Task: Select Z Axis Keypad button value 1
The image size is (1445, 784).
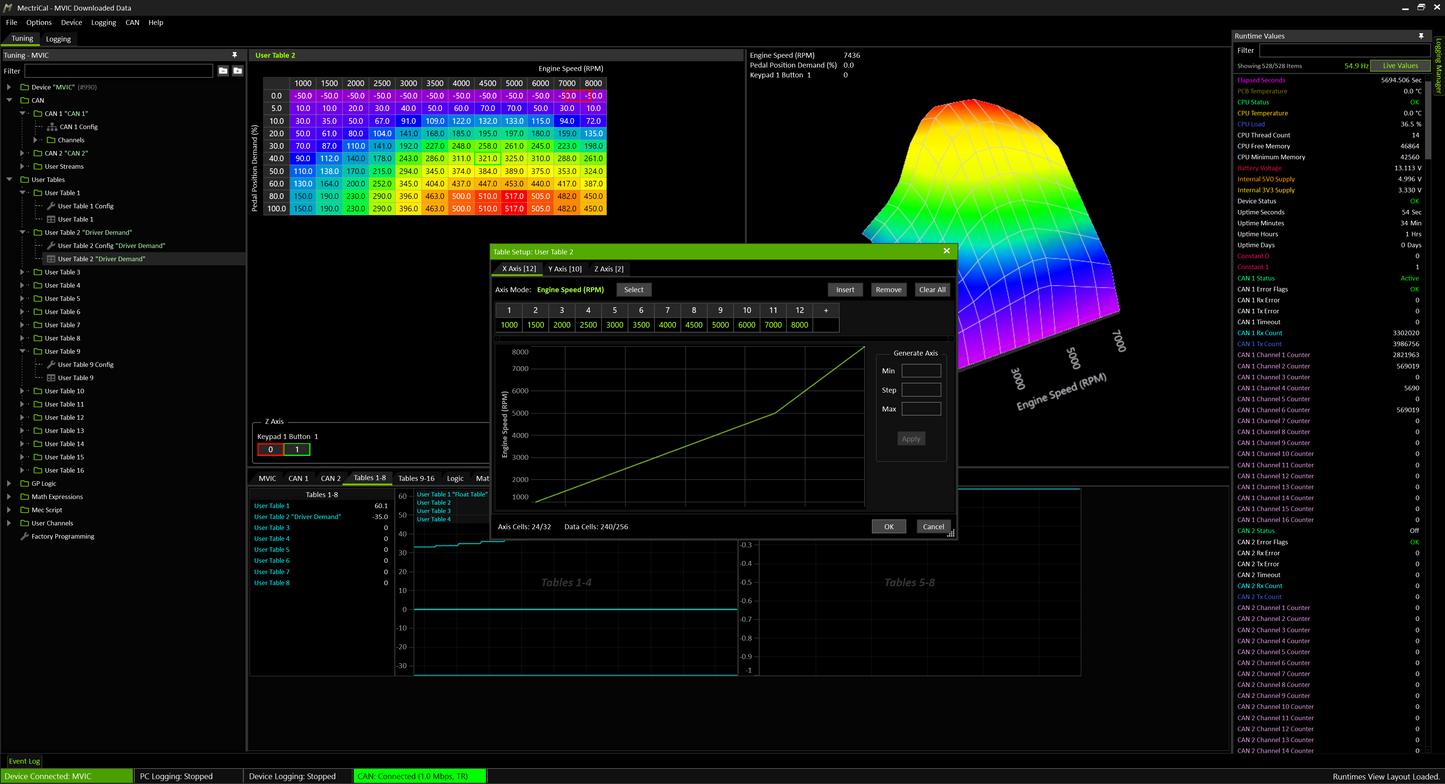Action: click(297, 450)
